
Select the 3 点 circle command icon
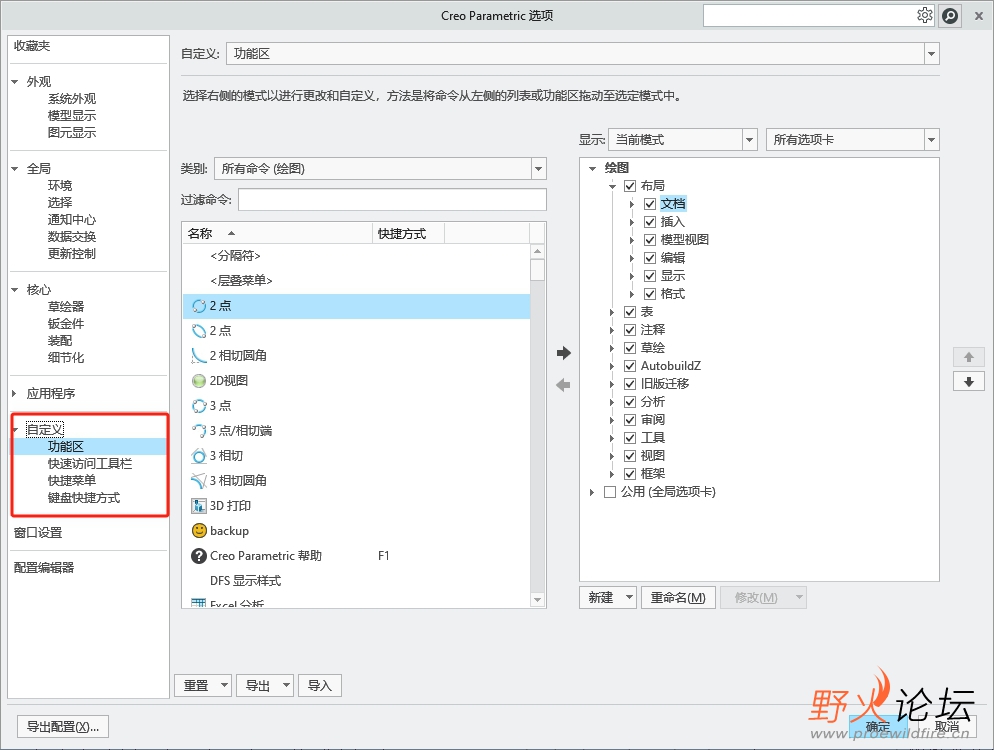199,406
